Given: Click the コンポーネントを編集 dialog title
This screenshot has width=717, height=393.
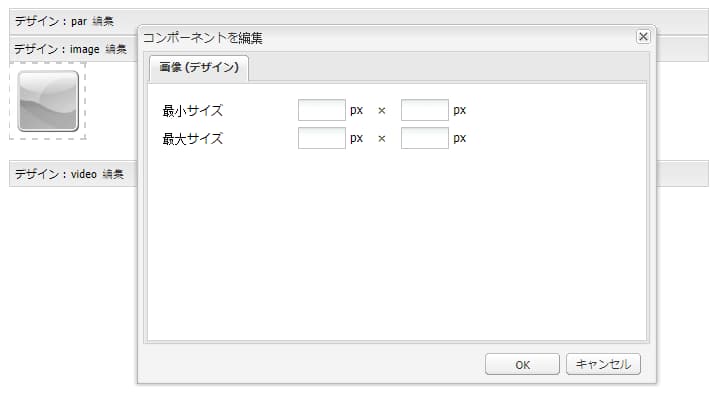Looking at the screenshot, I should [x=203, y=38].
